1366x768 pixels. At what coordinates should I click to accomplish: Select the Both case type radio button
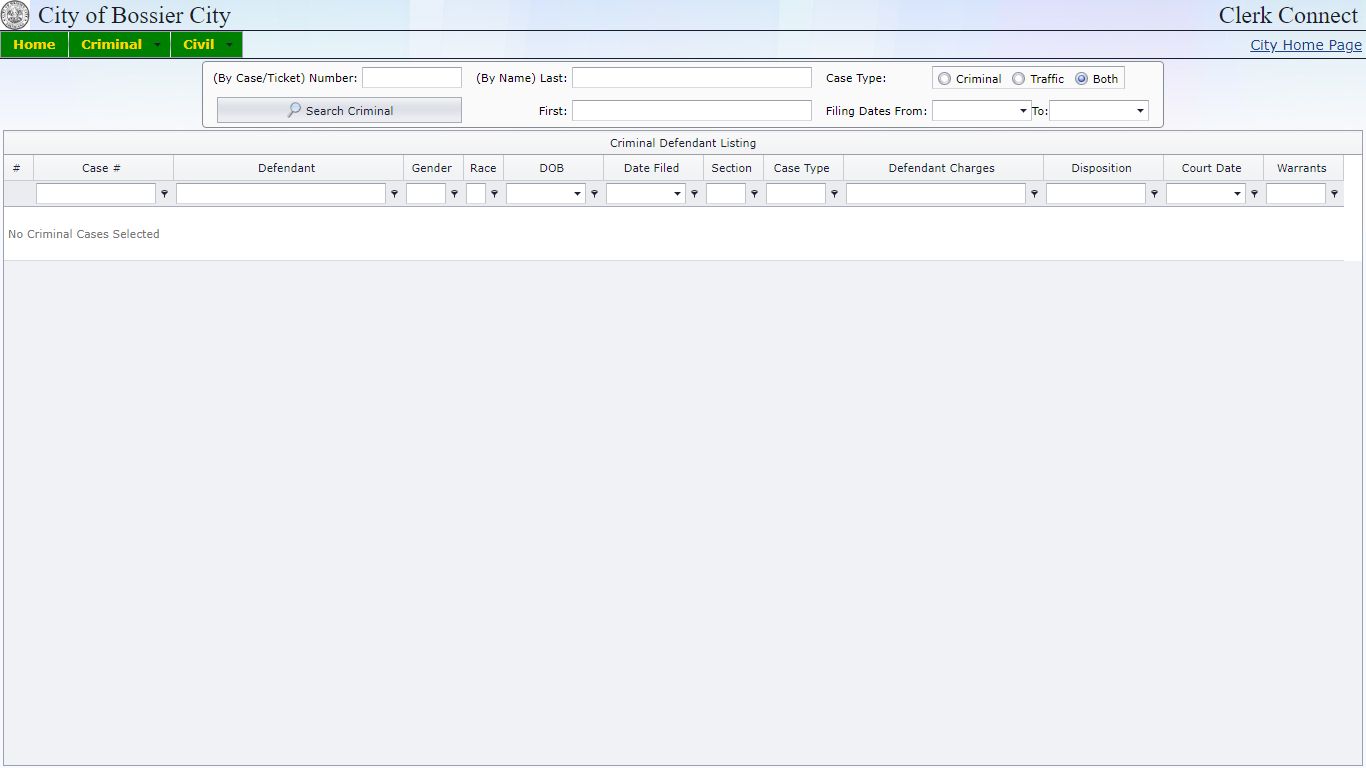point(1081,79)
